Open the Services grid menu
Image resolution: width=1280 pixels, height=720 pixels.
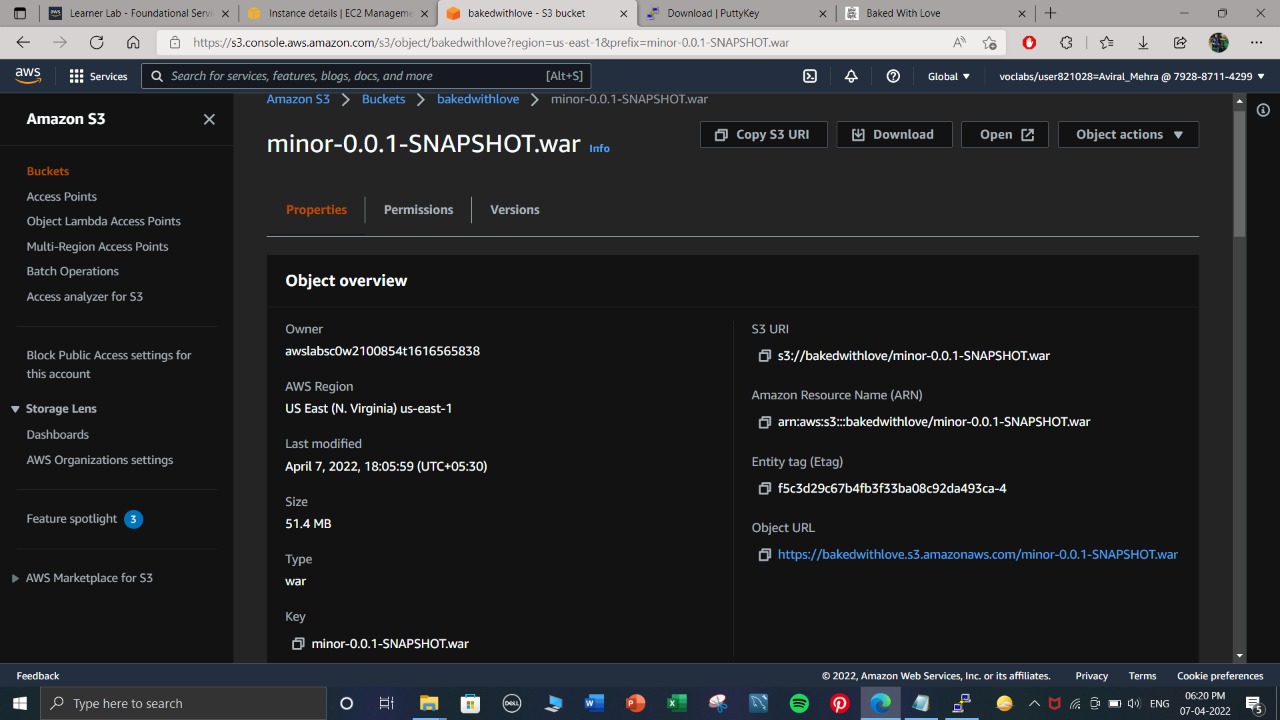[x=98, y=76]
